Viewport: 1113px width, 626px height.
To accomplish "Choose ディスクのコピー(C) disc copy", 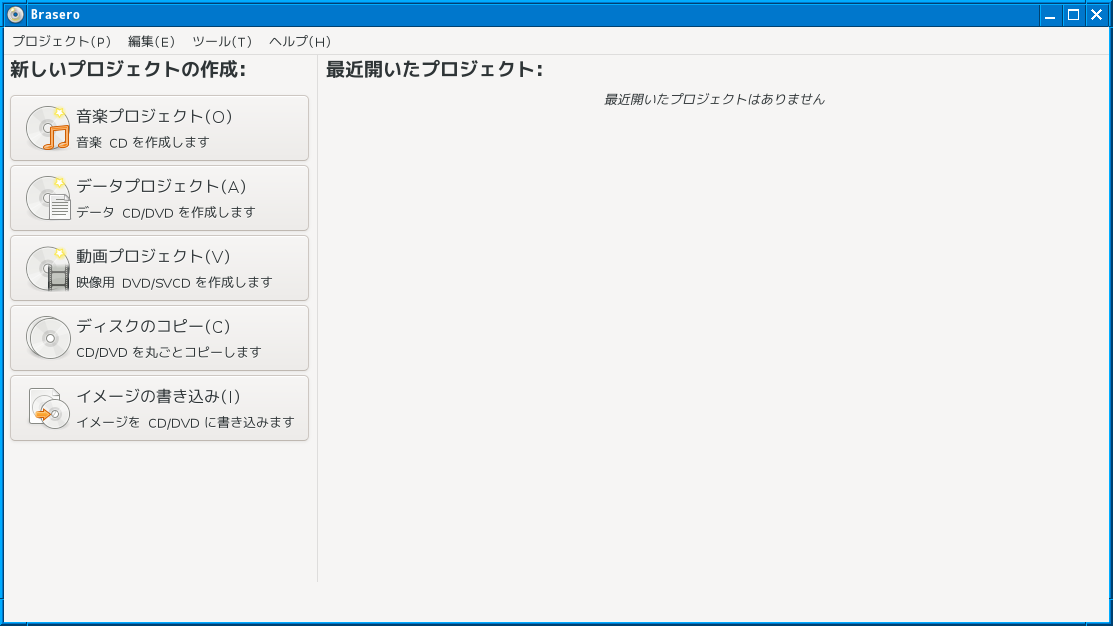I will click(x=160, y=338).
